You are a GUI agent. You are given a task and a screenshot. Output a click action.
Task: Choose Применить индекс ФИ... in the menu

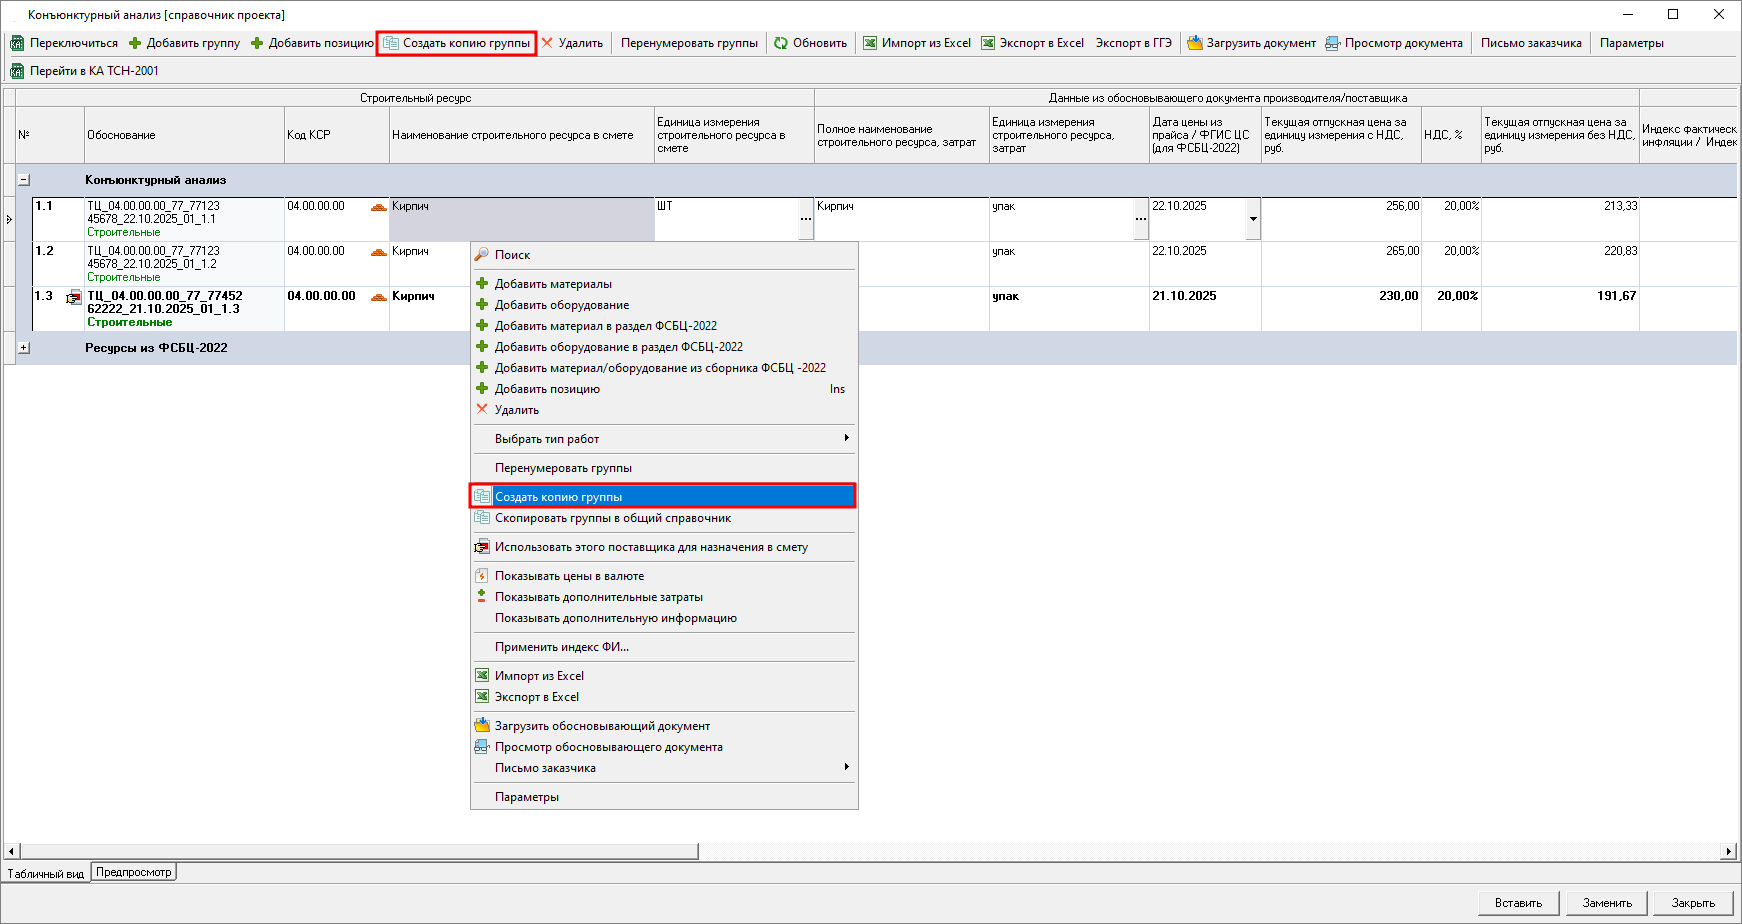click(664, 647)
